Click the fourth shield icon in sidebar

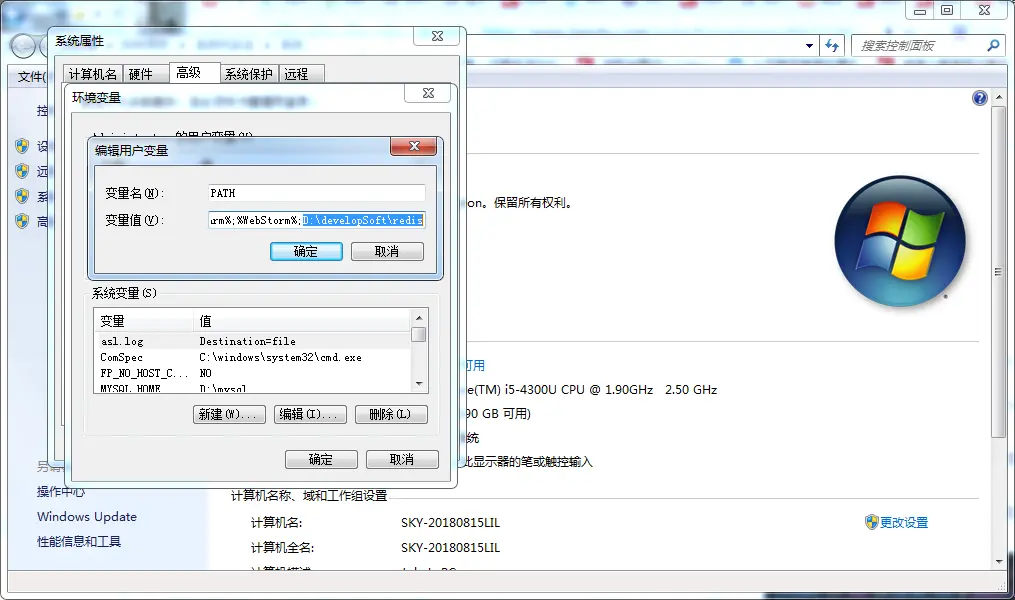click(22, 221)
